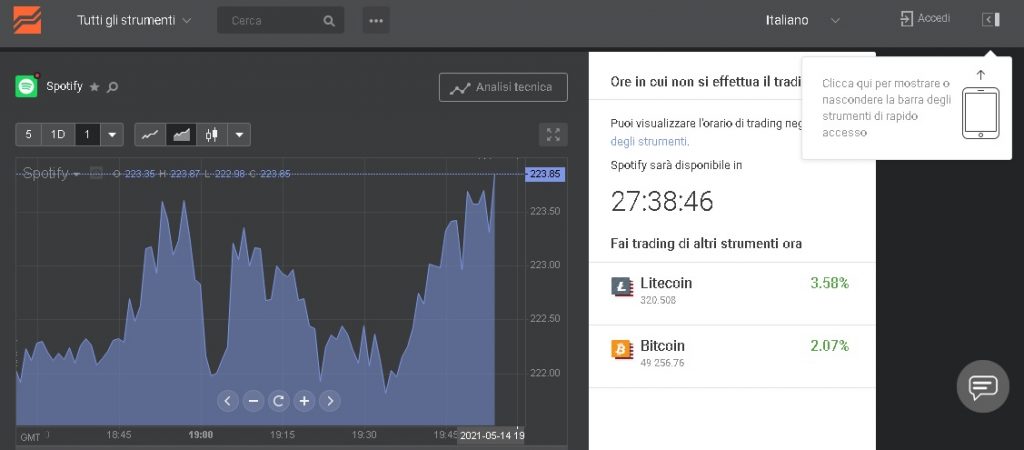The height and width of the screenshot is (450, 1024).
Task: Switch to candlestick chart type
Action: tap(212, 135)
